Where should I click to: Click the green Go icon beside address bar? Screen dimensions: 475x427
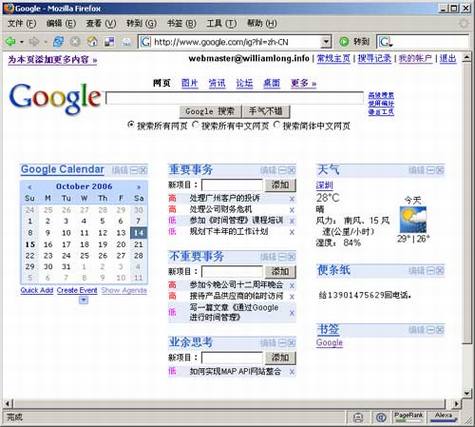[344, 42]
